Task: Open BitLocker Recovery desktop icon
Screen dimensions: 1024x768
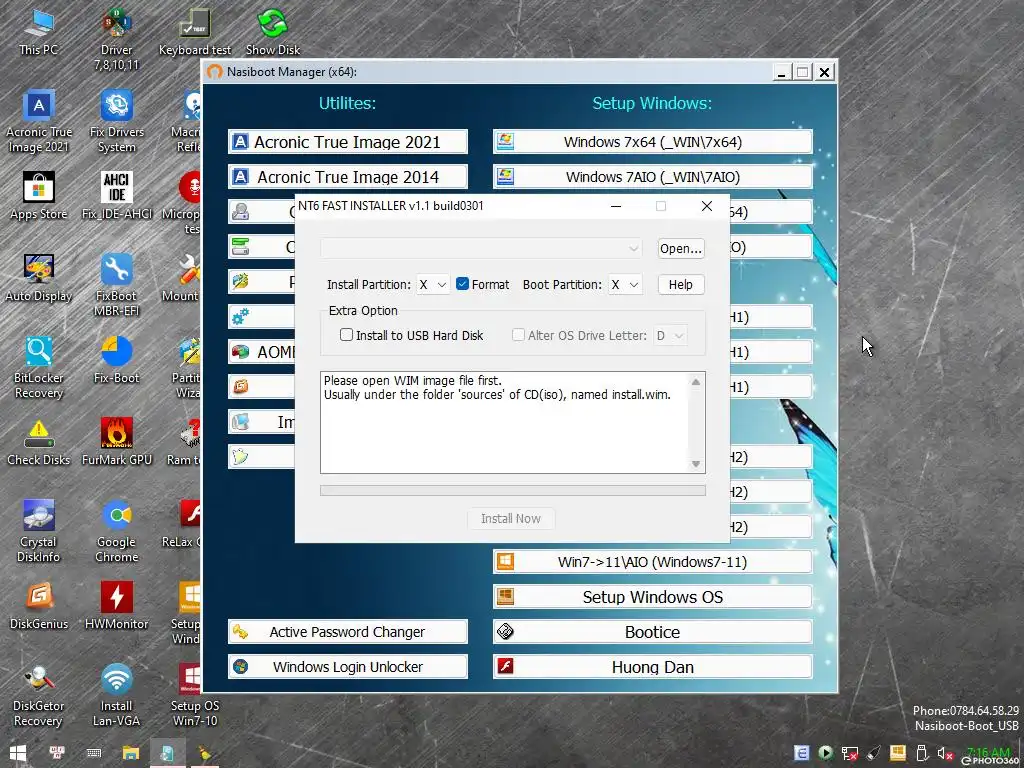Action: click(x=39, y=368)
